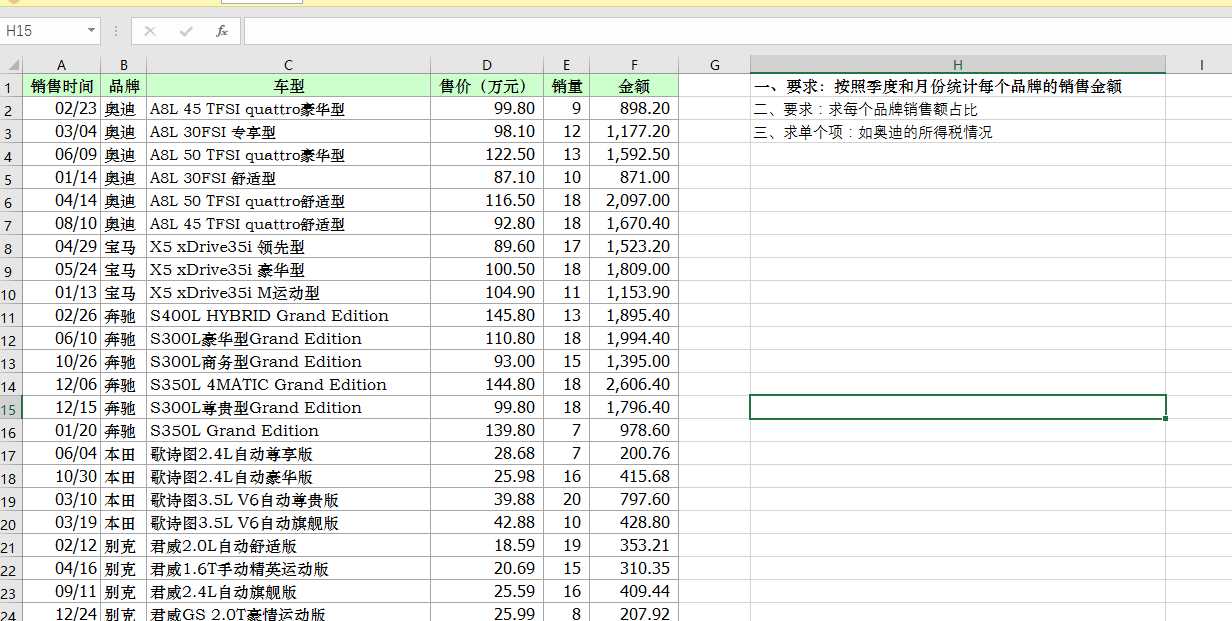Click date cell 09/11

61,592
